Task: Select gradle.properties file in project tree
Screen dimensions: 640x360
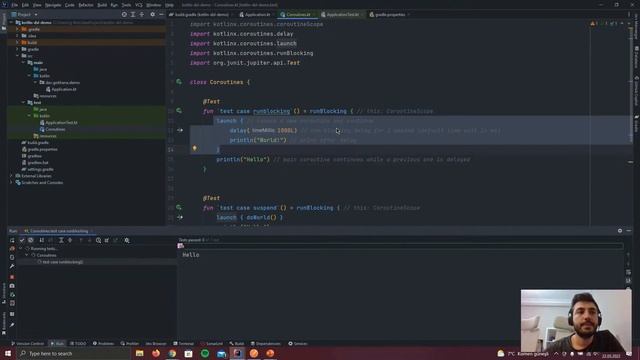Action: coord(40,149)
